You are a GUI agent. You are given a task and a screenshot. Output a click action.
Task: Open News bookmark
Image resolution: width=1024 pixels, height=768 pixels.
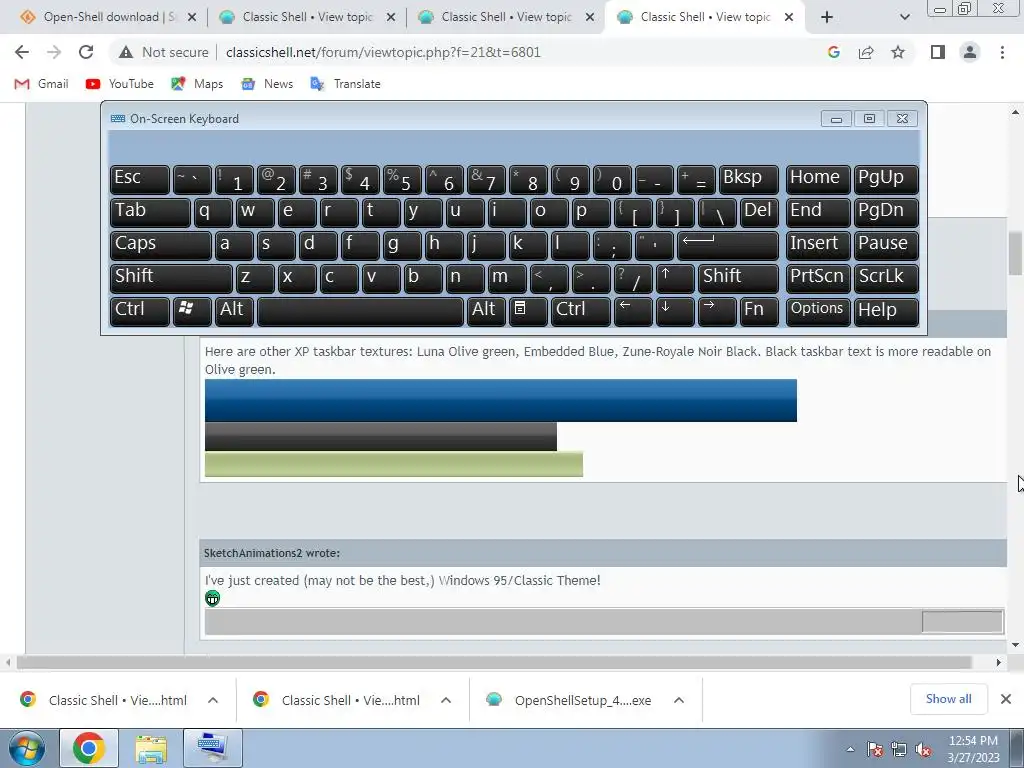tap(266, 84)
